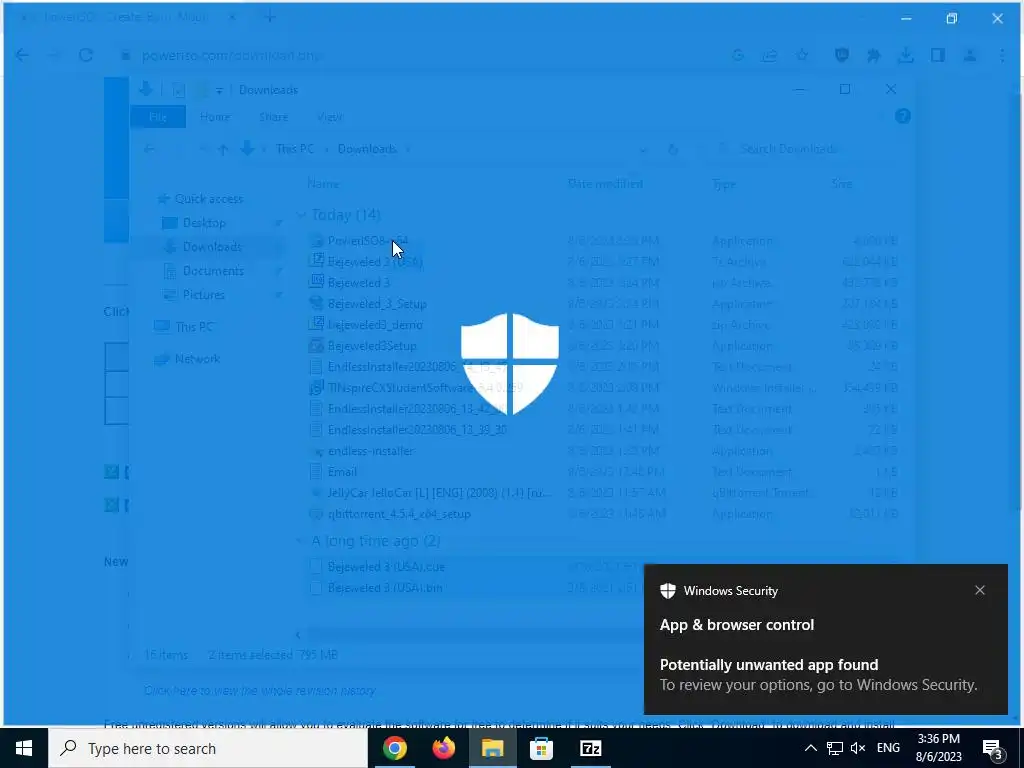Open the clock and calendar flyout
This screenshot has width=1024, height=768.
pyautogui.click(x=938, y=748)
